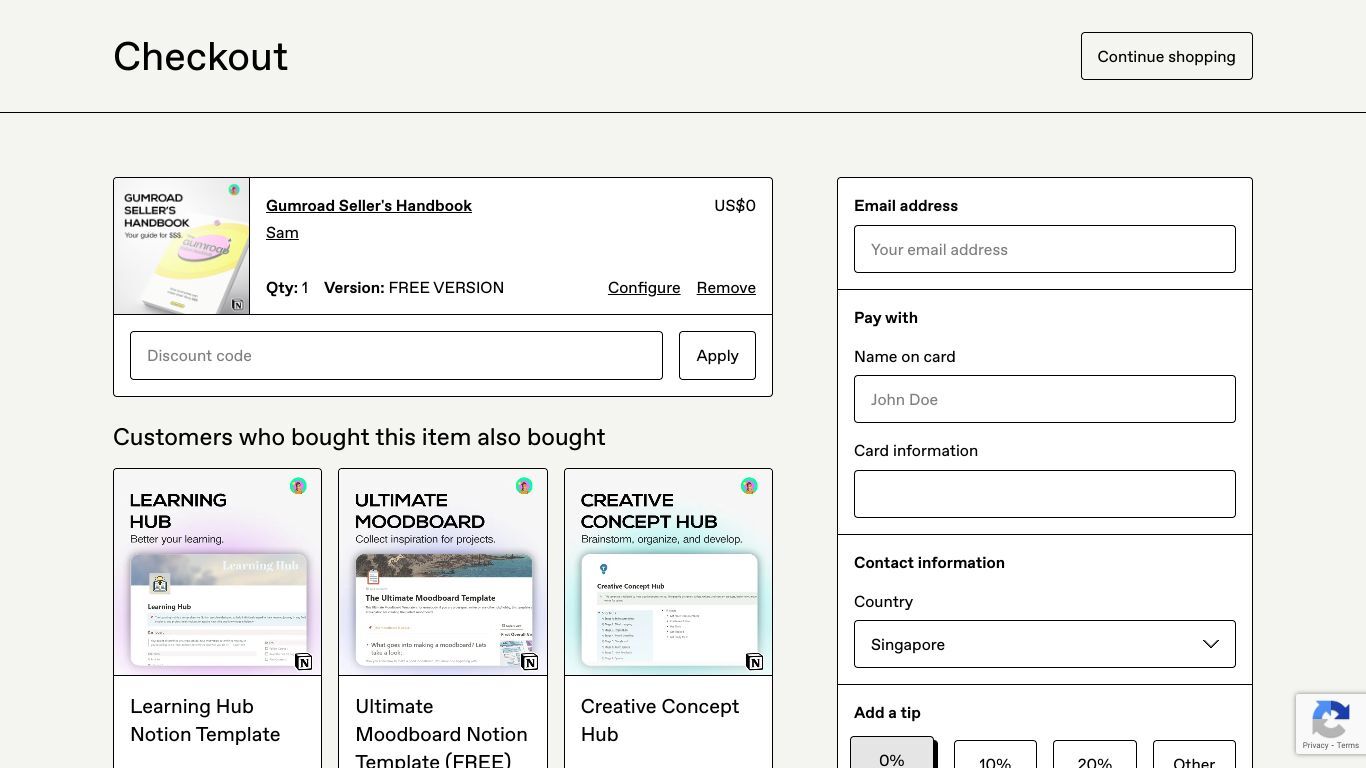
Task: Visit seller Sam's profile link
Action: [282, 232]
